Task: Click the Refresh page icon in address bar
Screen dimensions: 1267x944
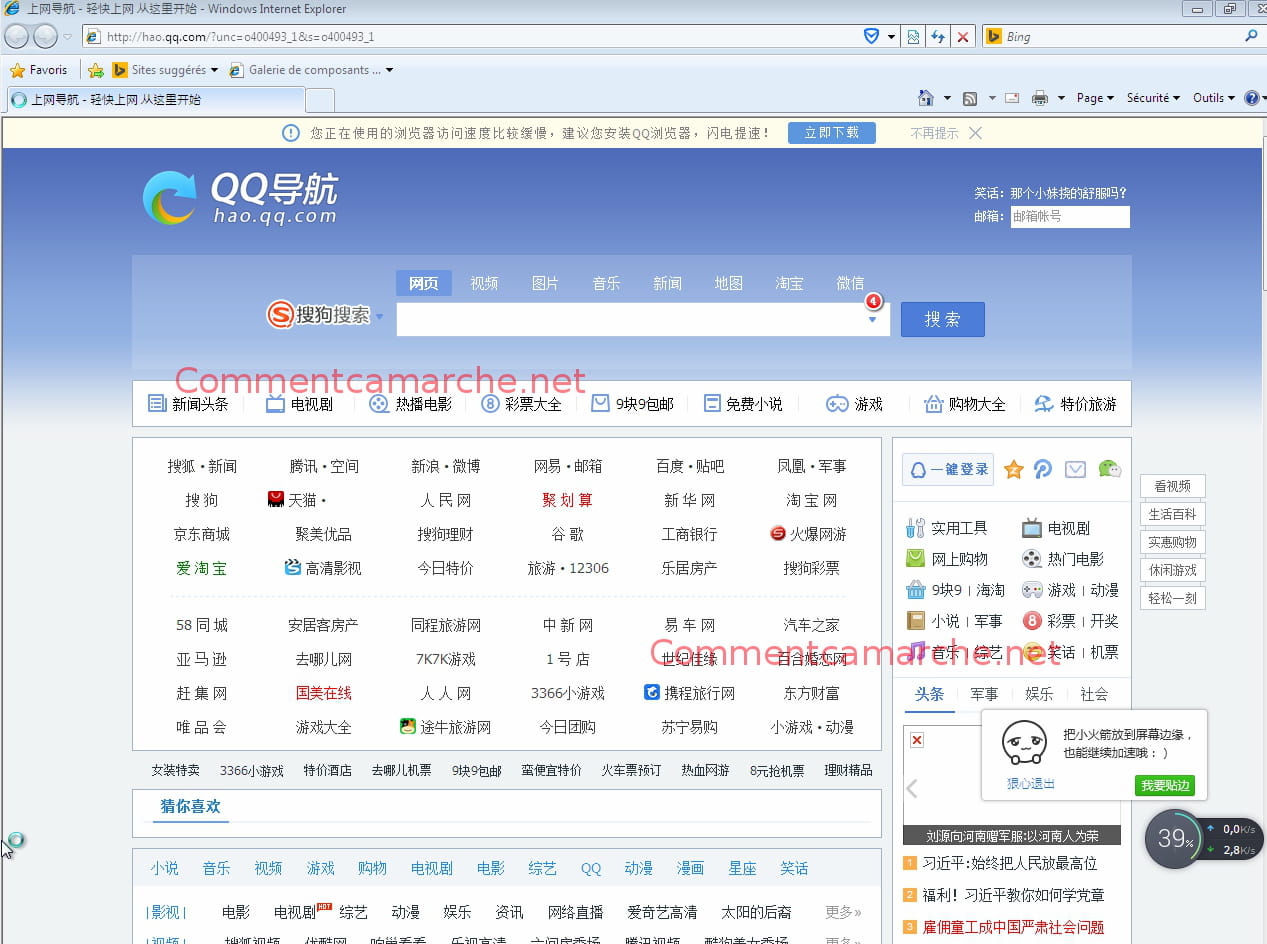Action: click(x=938, y=37)
